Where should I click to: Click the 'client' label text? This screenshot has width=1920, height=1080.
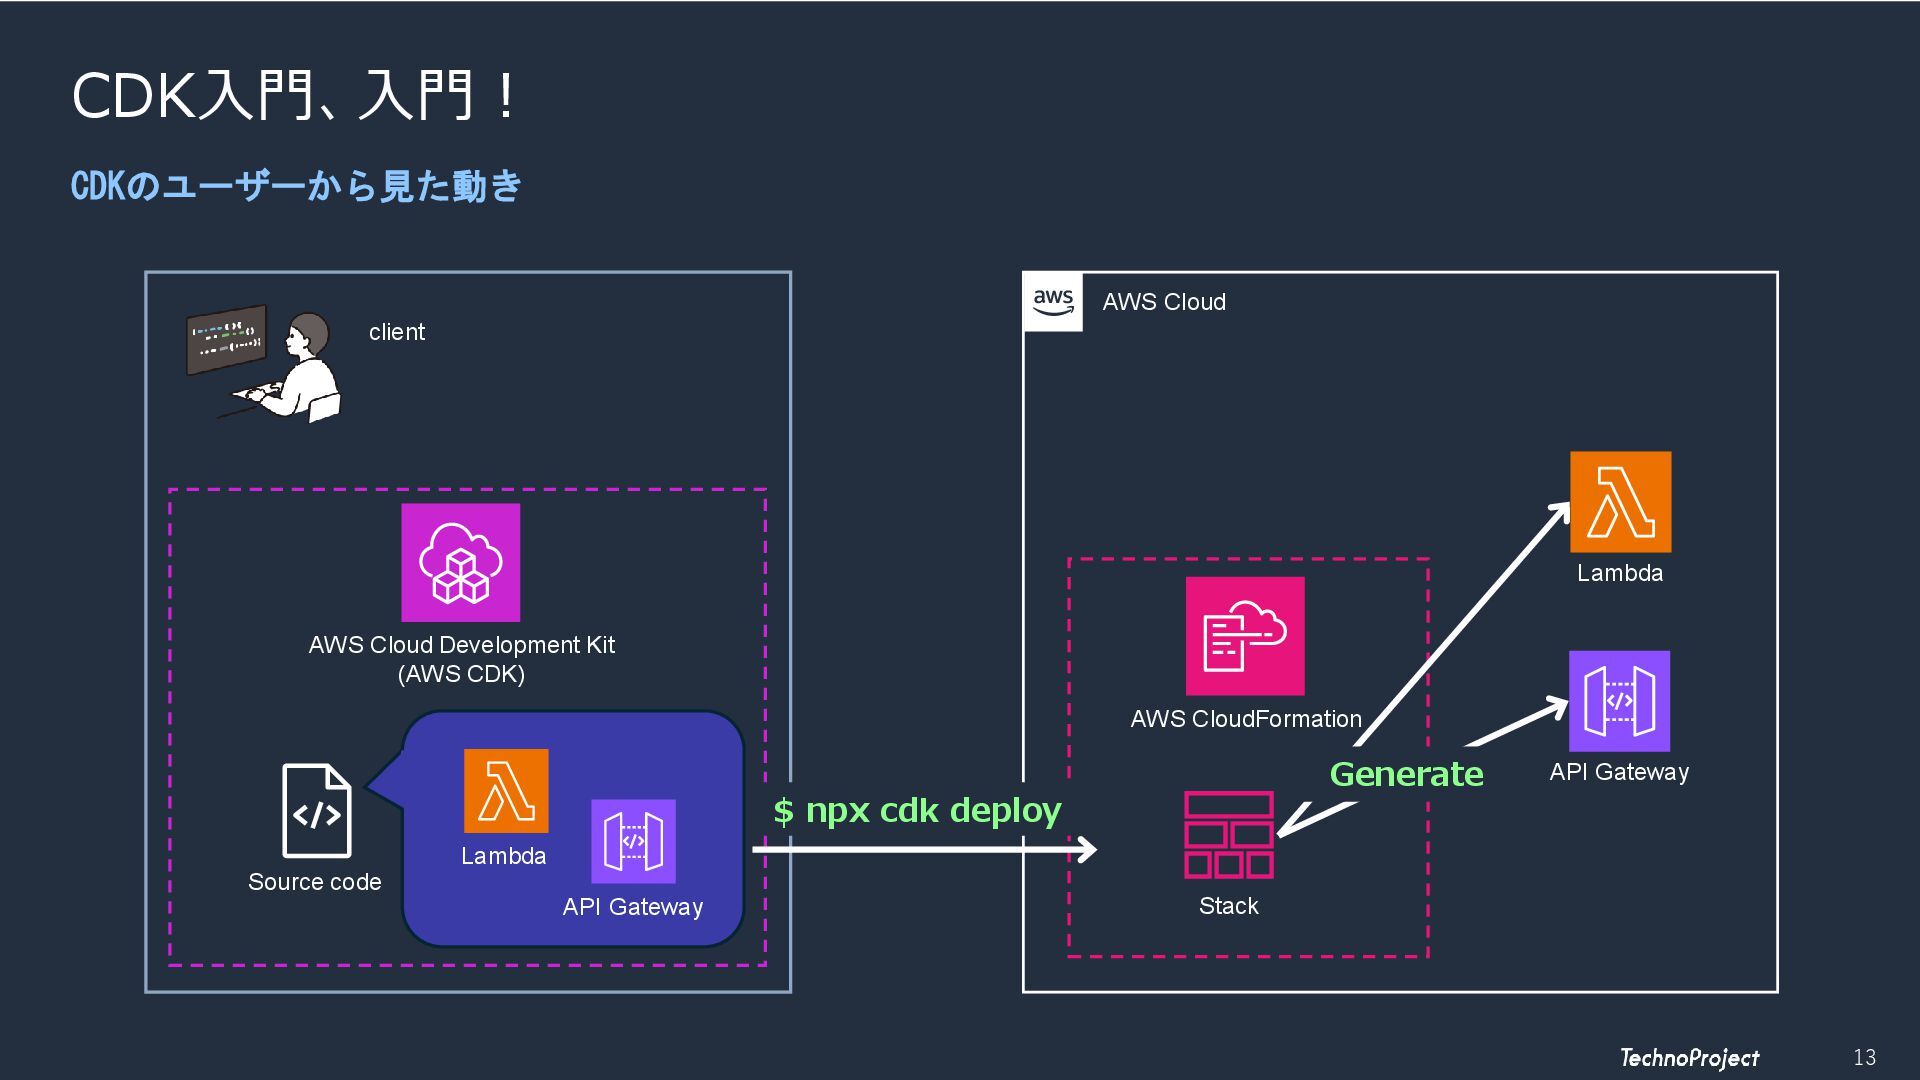click(x=397, y=332)
